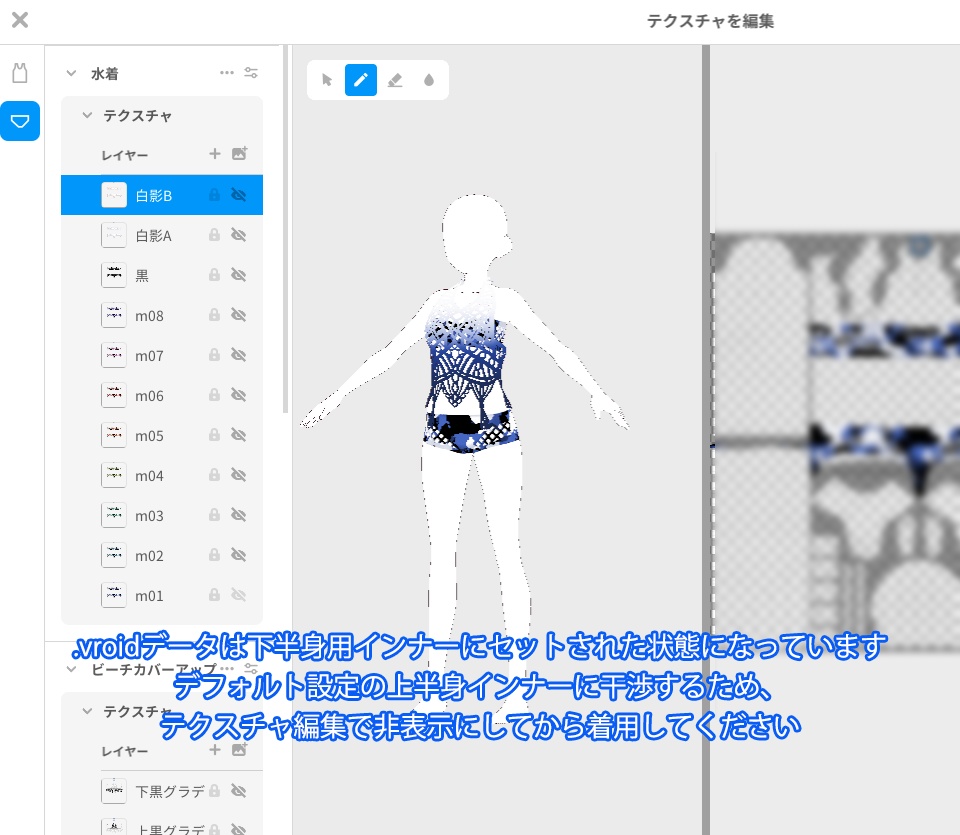Select the tops category in the left sidebar
Image resolution: width=960 pixels, height=835 pixels.
[20, 72]
